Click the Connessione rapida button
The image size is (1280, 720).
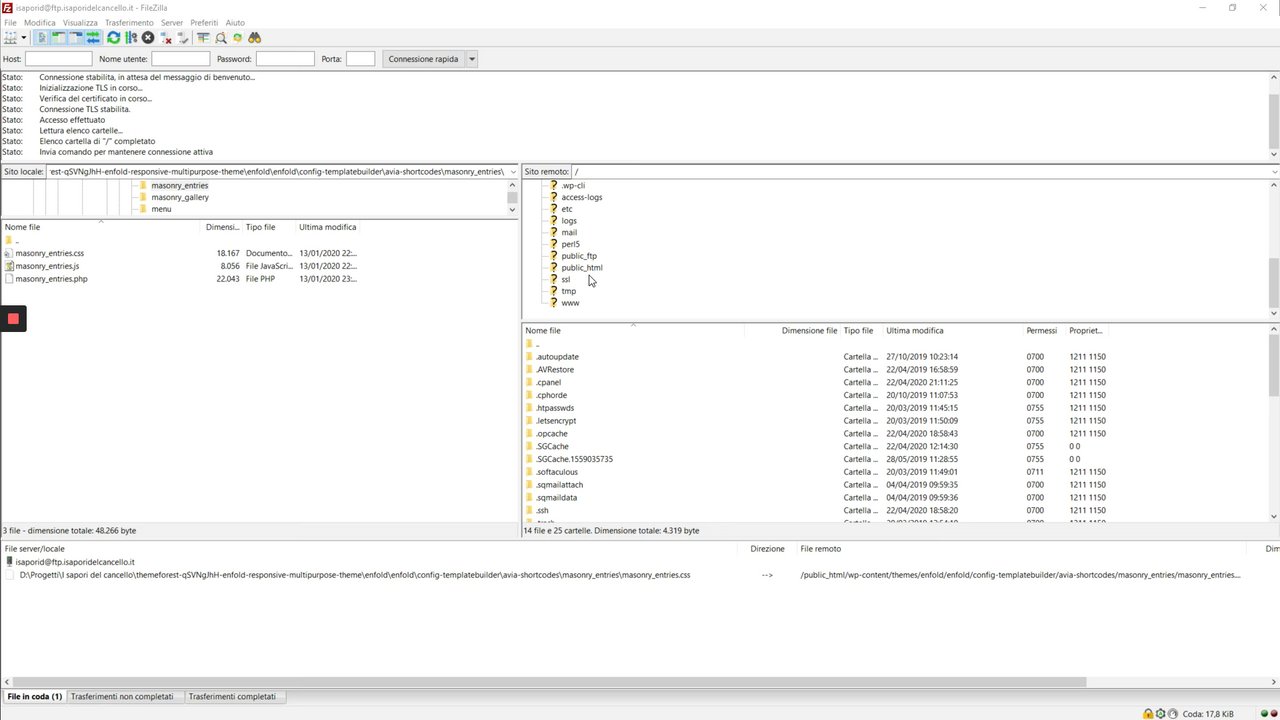point(423,59)
